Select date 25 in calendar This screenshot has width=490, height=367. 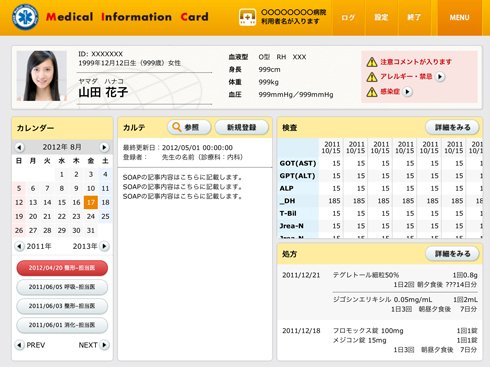(105, 216)
